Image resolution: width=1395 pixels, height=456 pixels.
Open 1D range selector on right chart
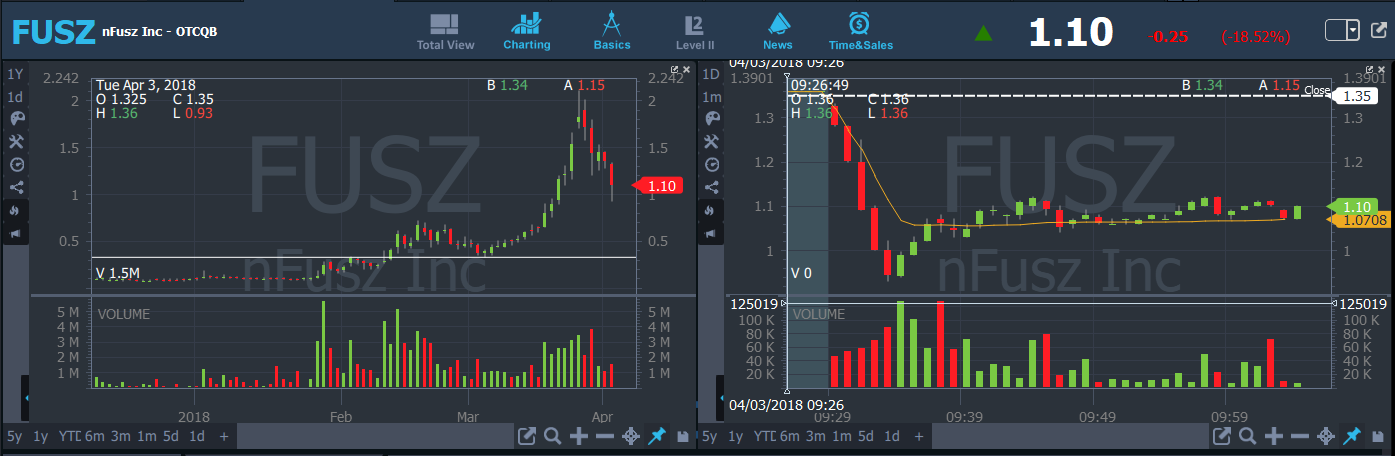tap(712, 74)
